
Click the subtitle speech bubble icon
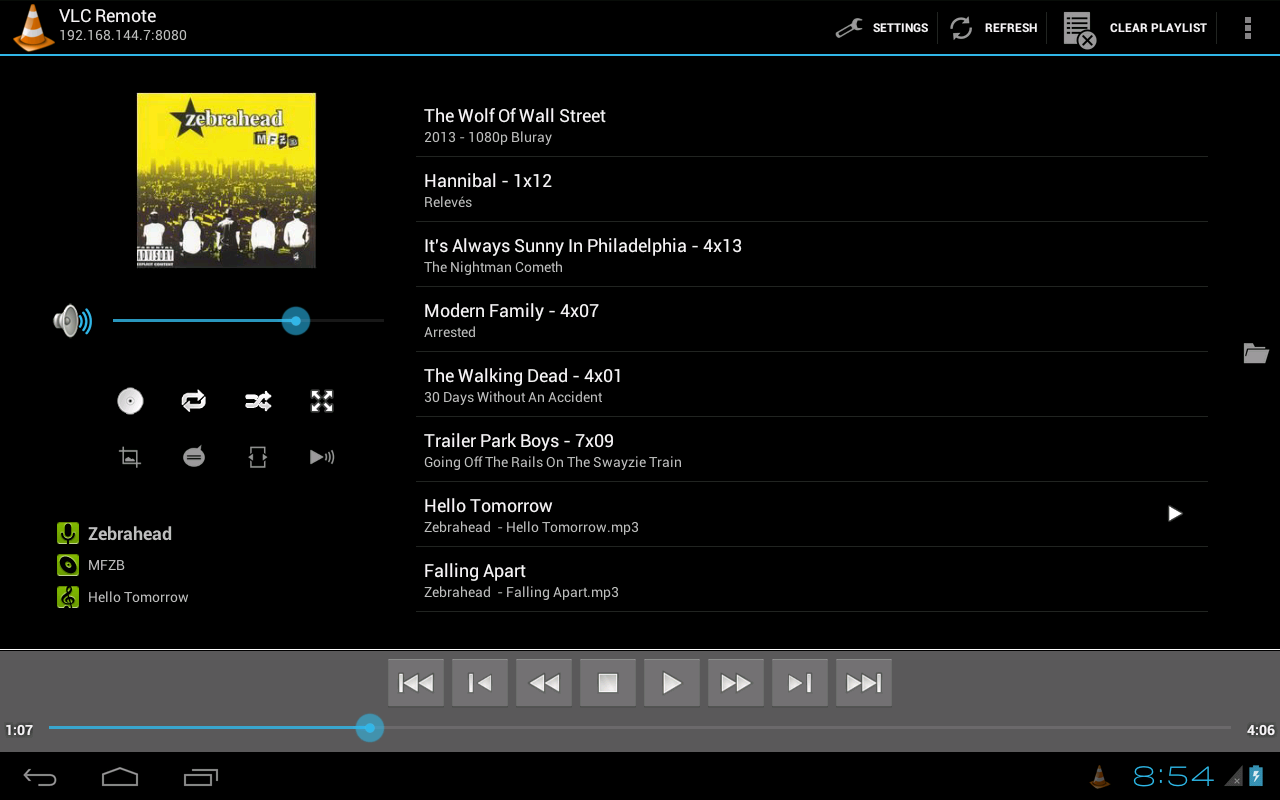[194, 457]
